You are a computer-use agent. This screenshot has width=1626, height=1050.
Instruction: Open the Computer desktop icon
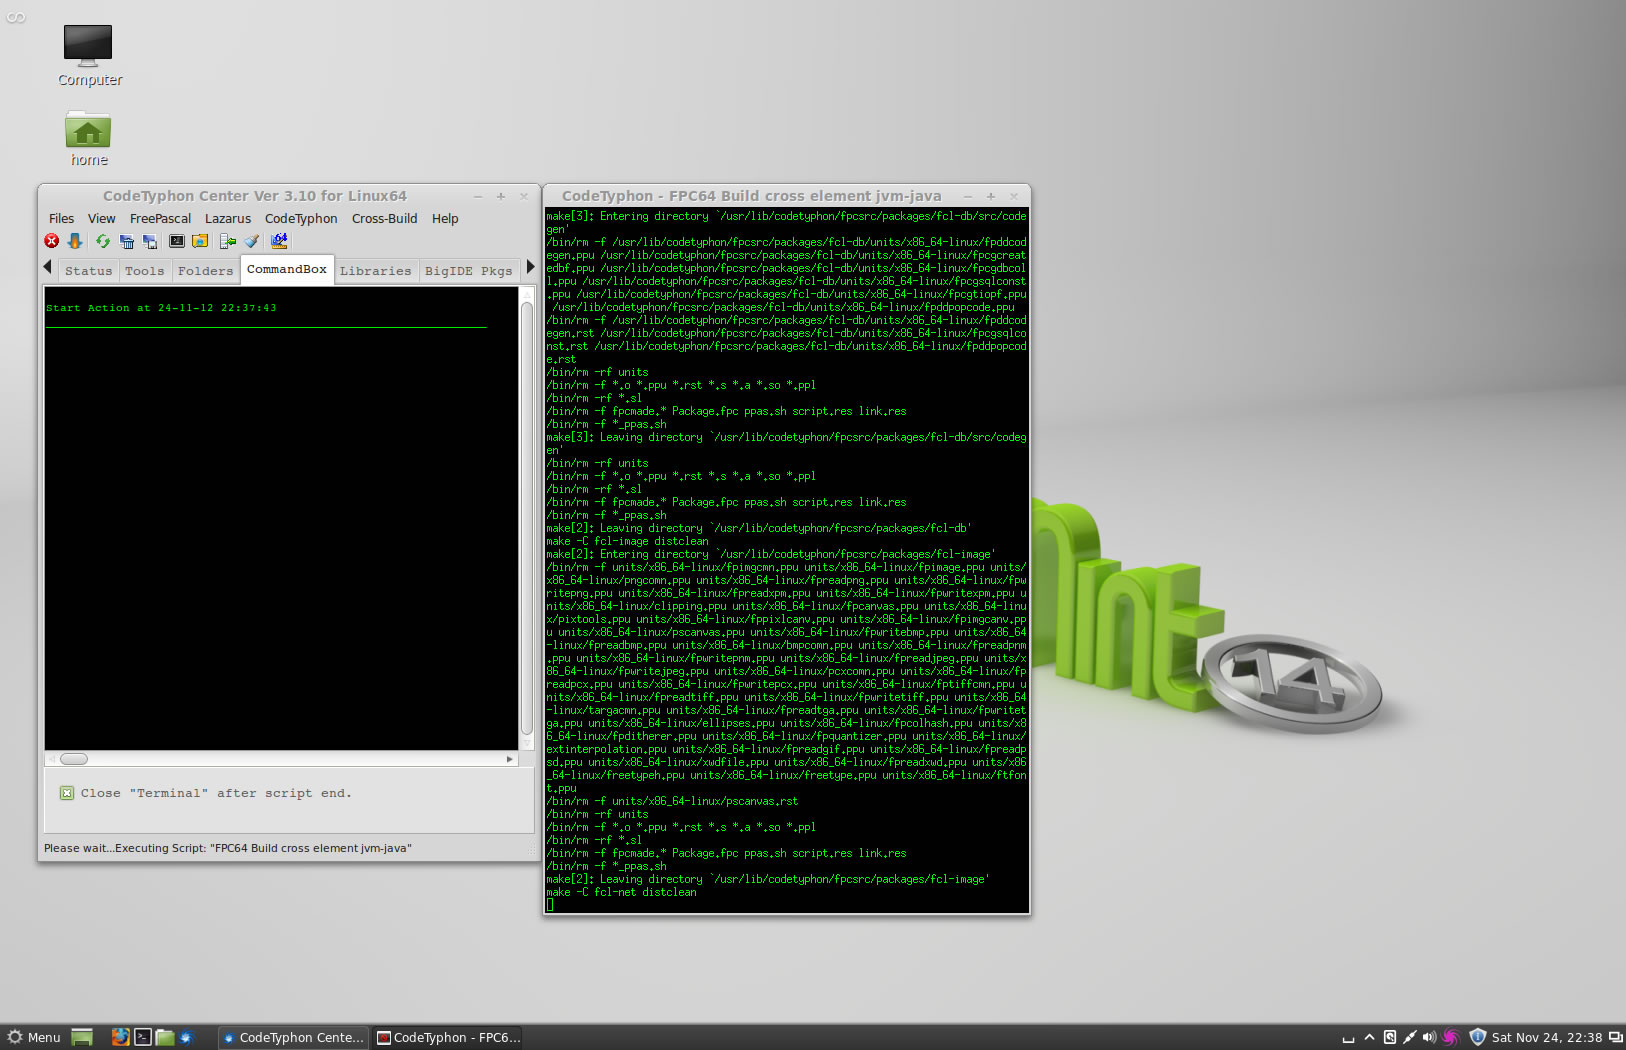89,55
